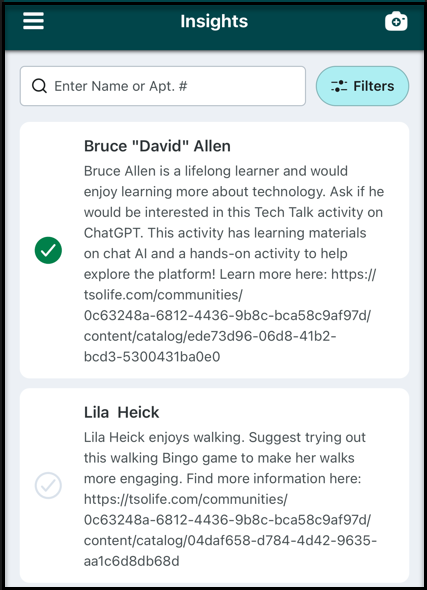Image resolution: width=427 pixels, height=590 pixels.
Task: Click the https://tsolife.com/communities/ line in Lila's card
Action: coord(185,499)
